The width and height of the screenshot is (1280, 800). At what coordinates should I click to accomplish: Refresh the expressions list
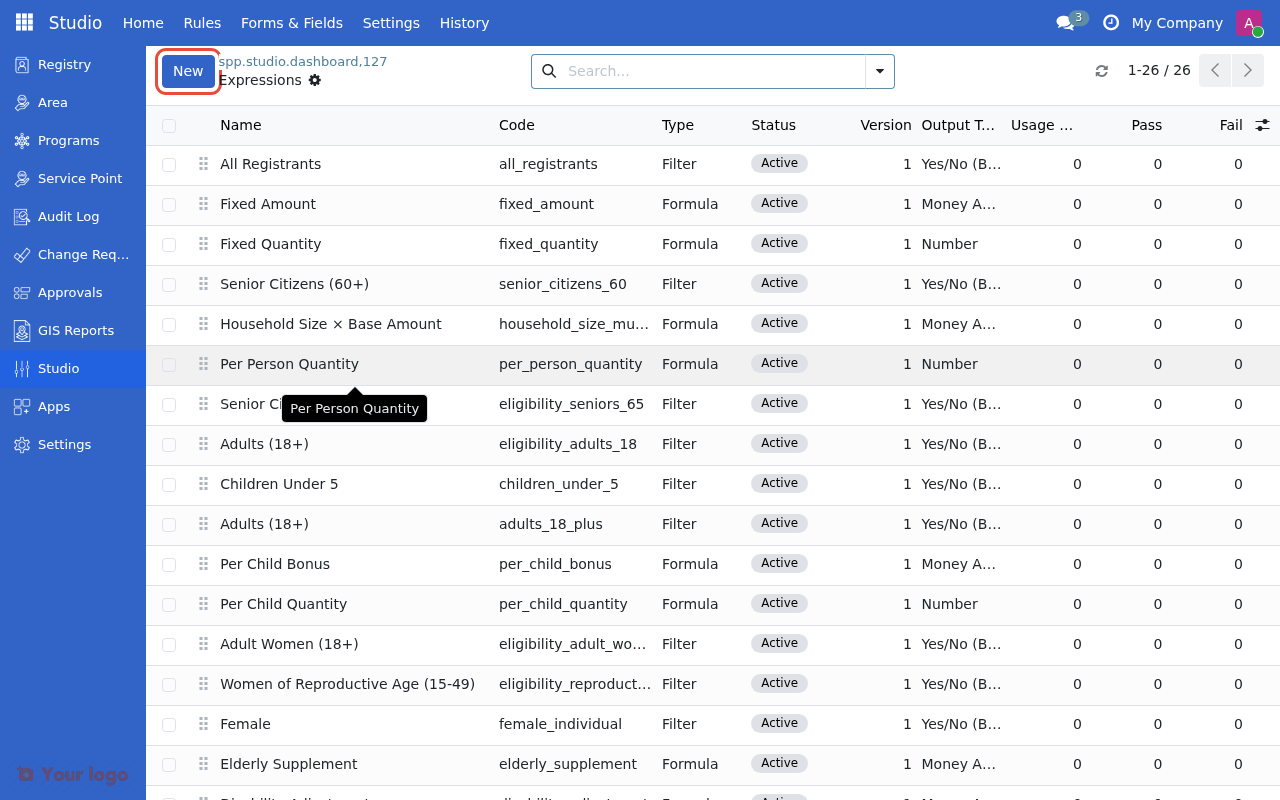pos(1101,70)
